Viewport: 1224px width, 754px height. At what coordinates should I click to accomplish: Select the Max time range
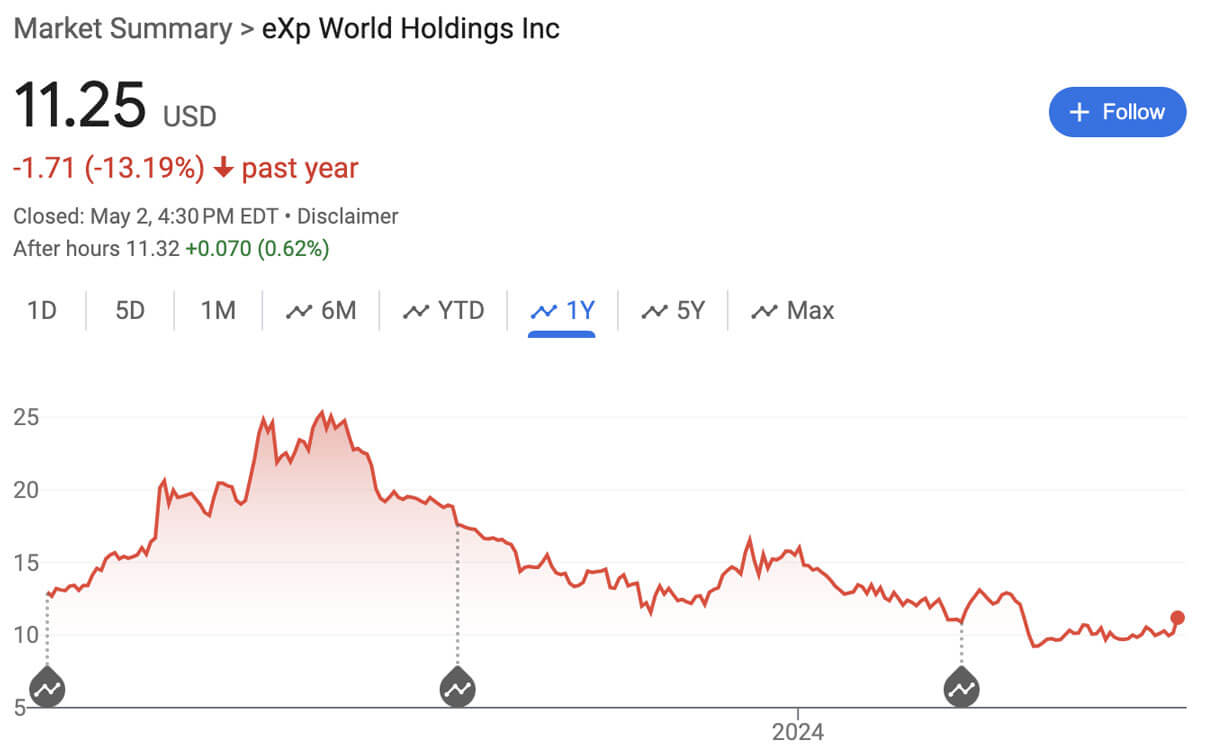[x=808, y=311]
